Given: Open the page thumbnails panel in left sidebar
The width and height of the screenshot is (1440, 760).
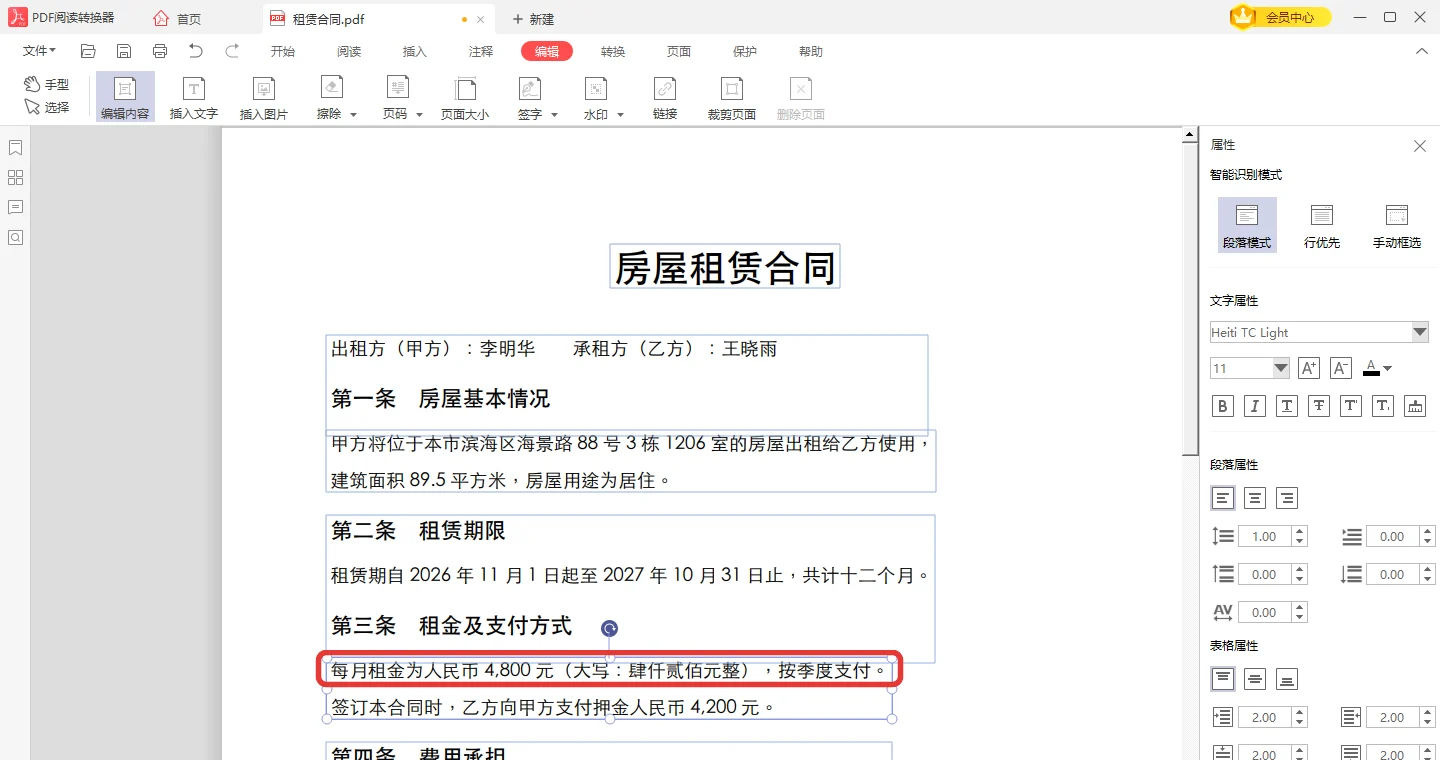Looking at the screenshot, I should (x=15, y=178).
